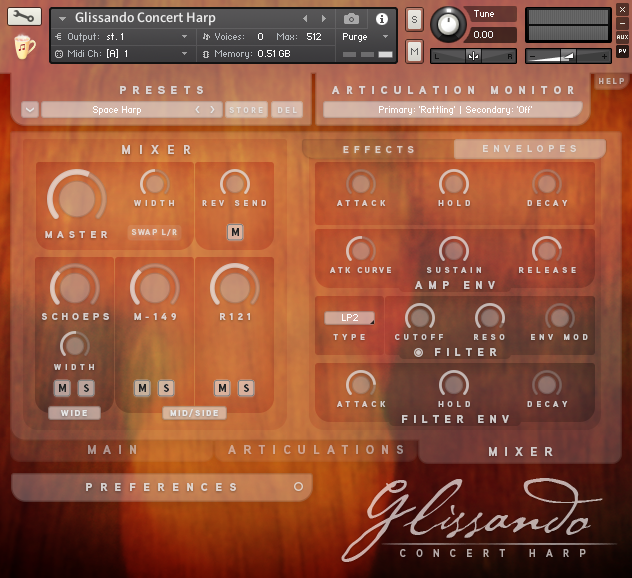Click the filter CUTOFF knob
632x578 pixels.
pyautogui.click(x=420, y=318)
